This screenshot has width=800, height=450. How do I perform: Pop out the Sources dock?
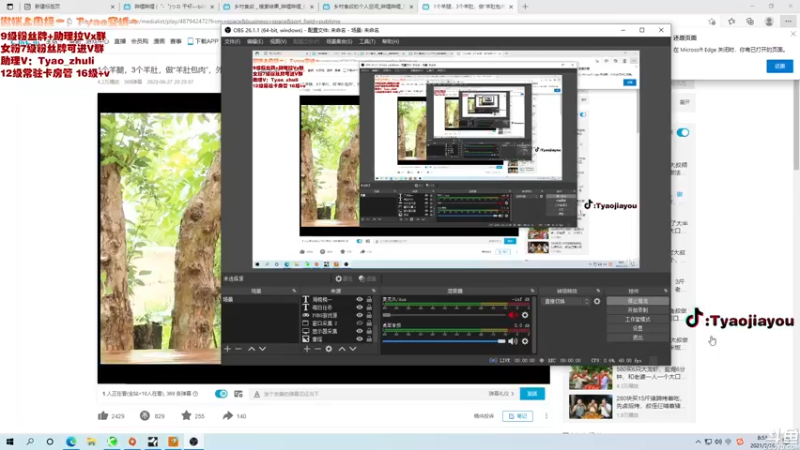click(x=373, y=291)
